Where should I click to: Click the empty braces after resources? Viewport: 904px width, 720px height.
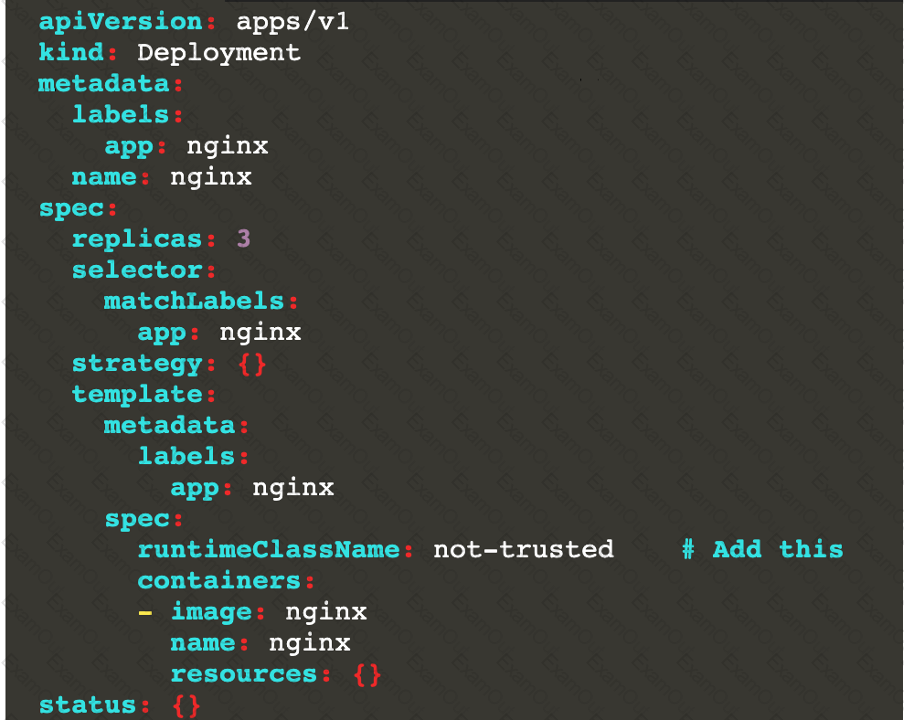[x=367, y=674]
